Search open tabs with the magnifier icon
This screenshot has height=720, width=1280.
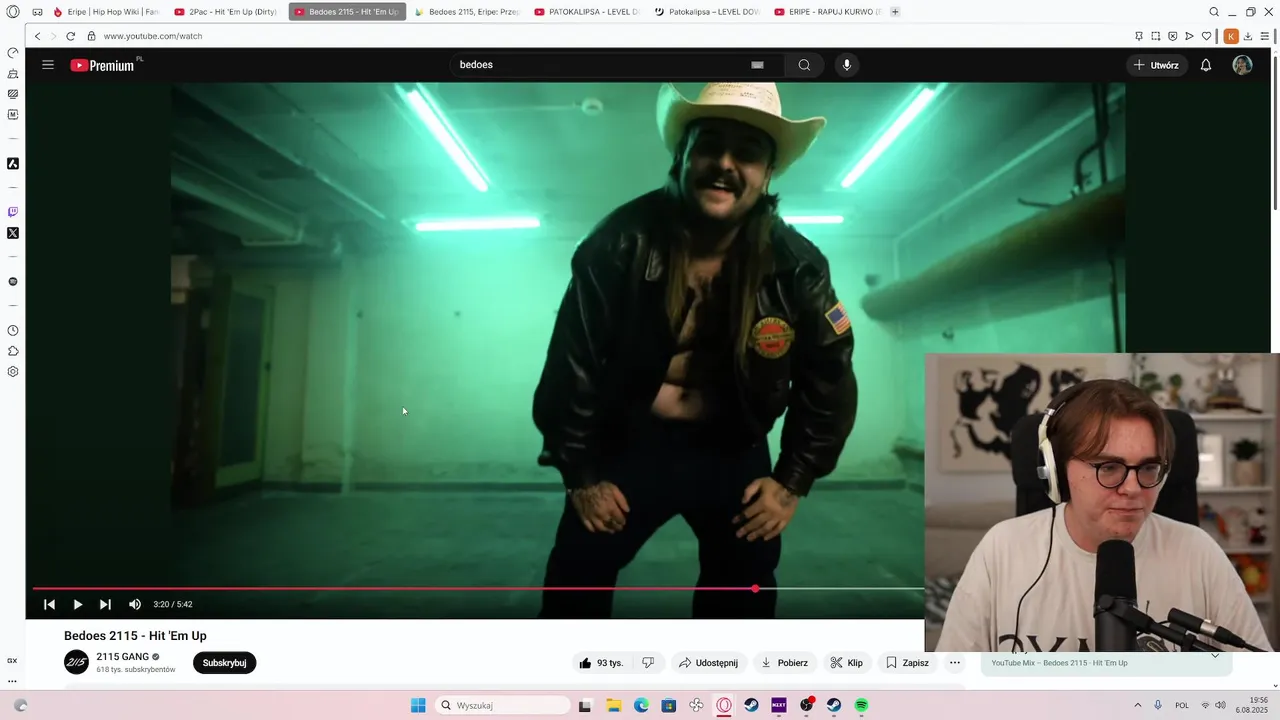(x=1214, y=12)
